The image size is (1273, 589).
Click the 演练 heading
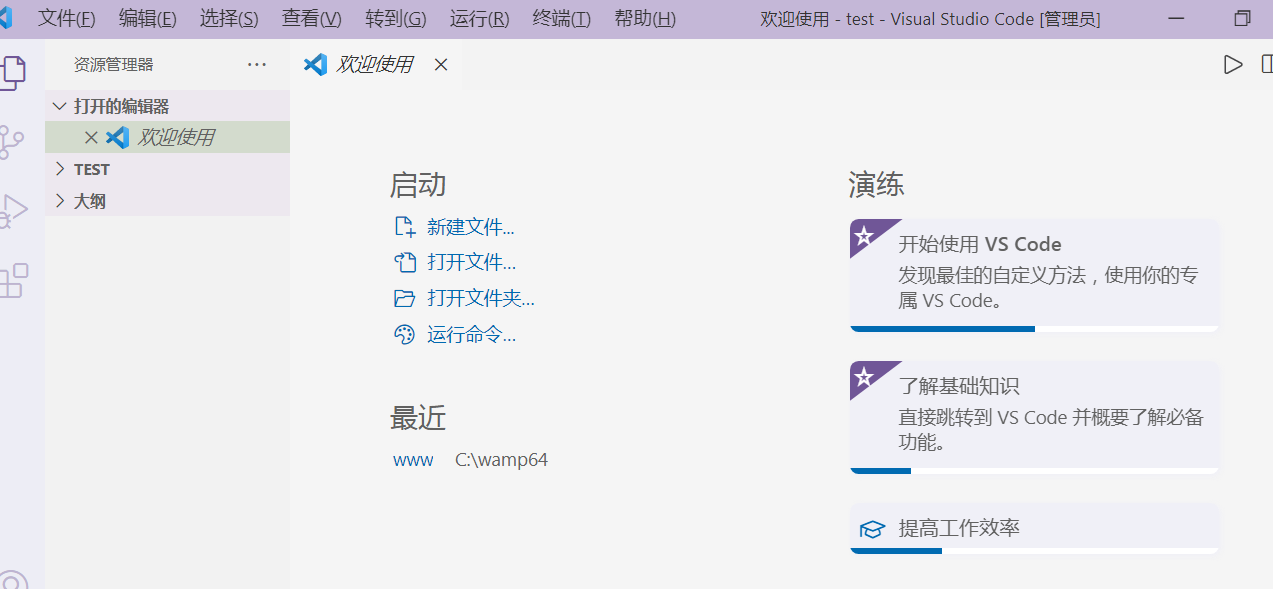point(877,185)
